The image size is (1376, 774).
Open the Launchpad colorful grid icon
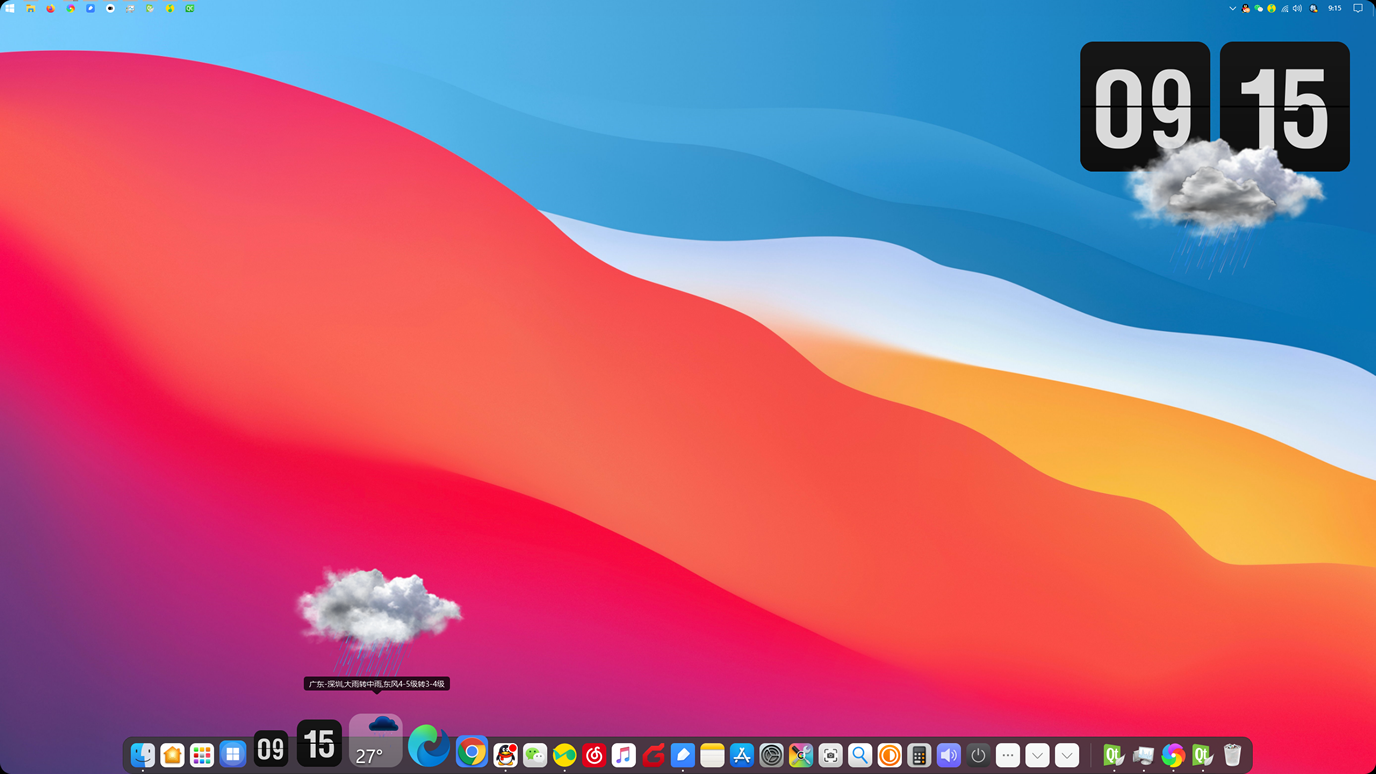[x=202, y=755]
